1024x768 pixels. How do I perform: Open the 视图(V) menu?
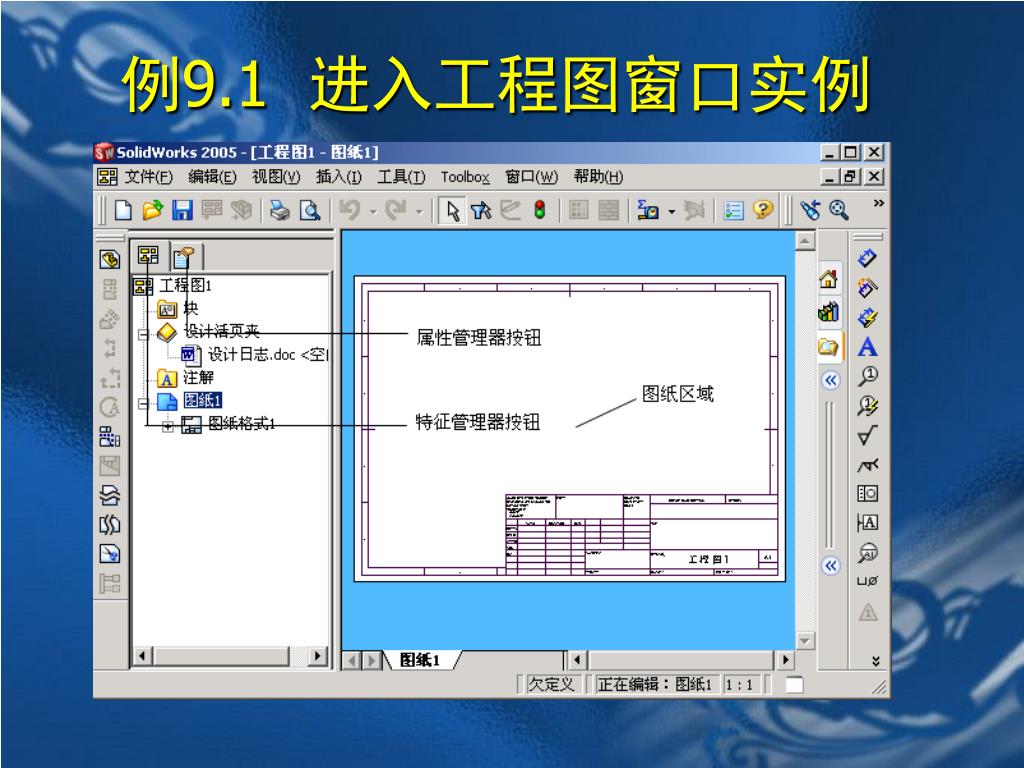pos(276,176)
